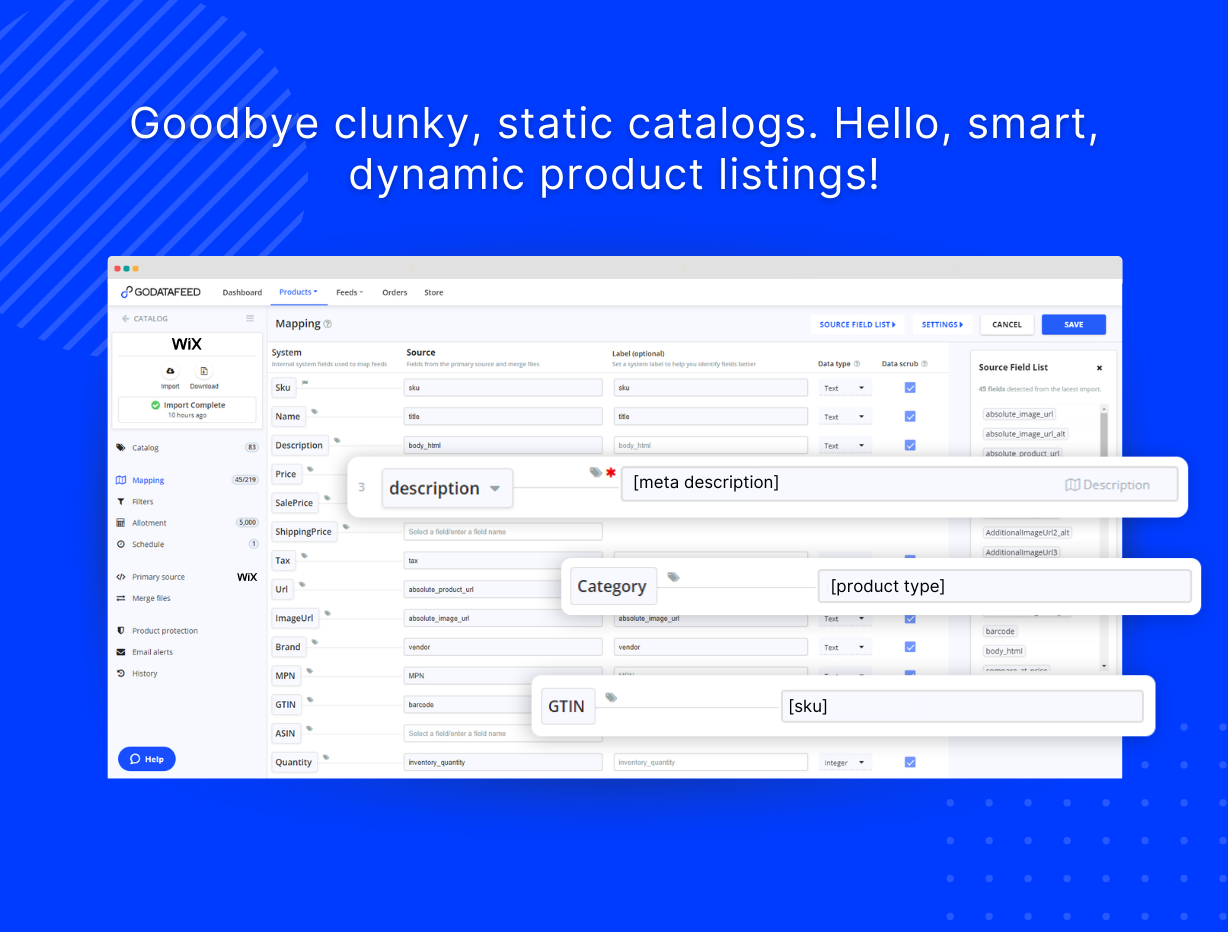Image resolution: width=1228 pixels, height=932 pixels.
Task: Open the Dashboard tab
Action: pyautogui.click(x=242, y=292)
